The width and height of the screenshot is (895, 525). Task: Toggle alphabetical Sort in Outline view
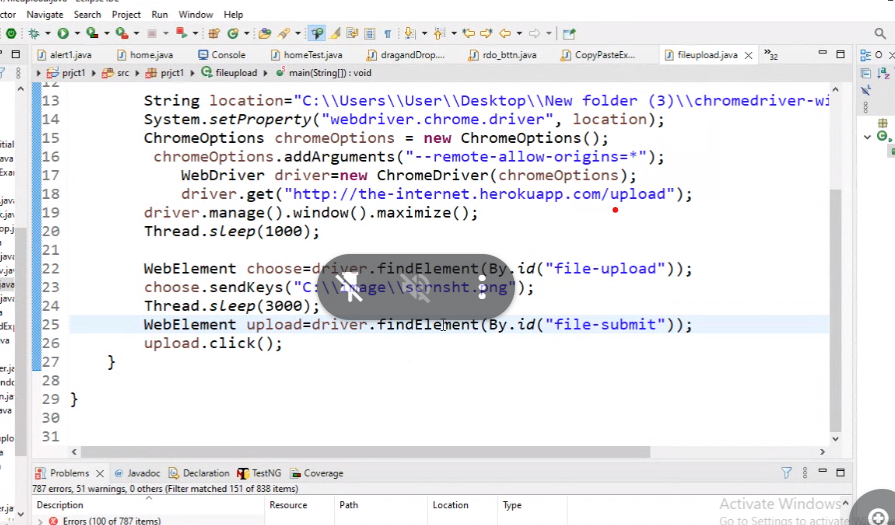coord(883,73)
